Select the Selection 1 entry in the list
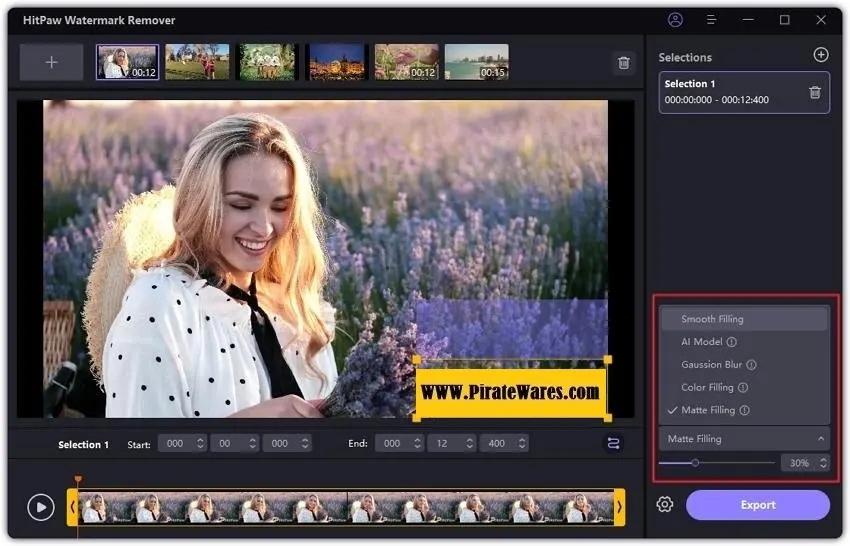850x546 pixels. pos(744,92)
